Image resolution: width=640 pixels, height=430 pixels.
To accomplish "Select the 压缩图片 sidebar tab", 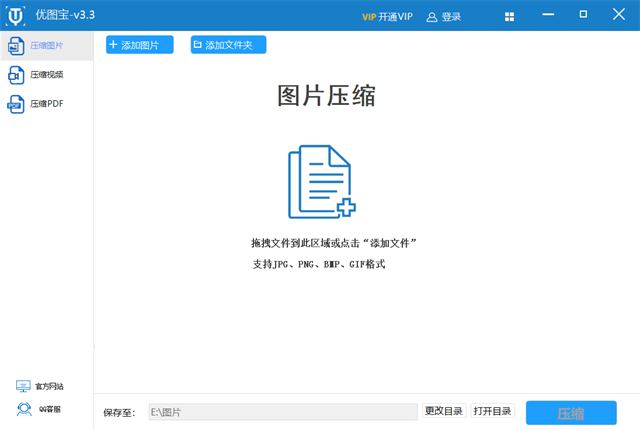I will (46, 46).
